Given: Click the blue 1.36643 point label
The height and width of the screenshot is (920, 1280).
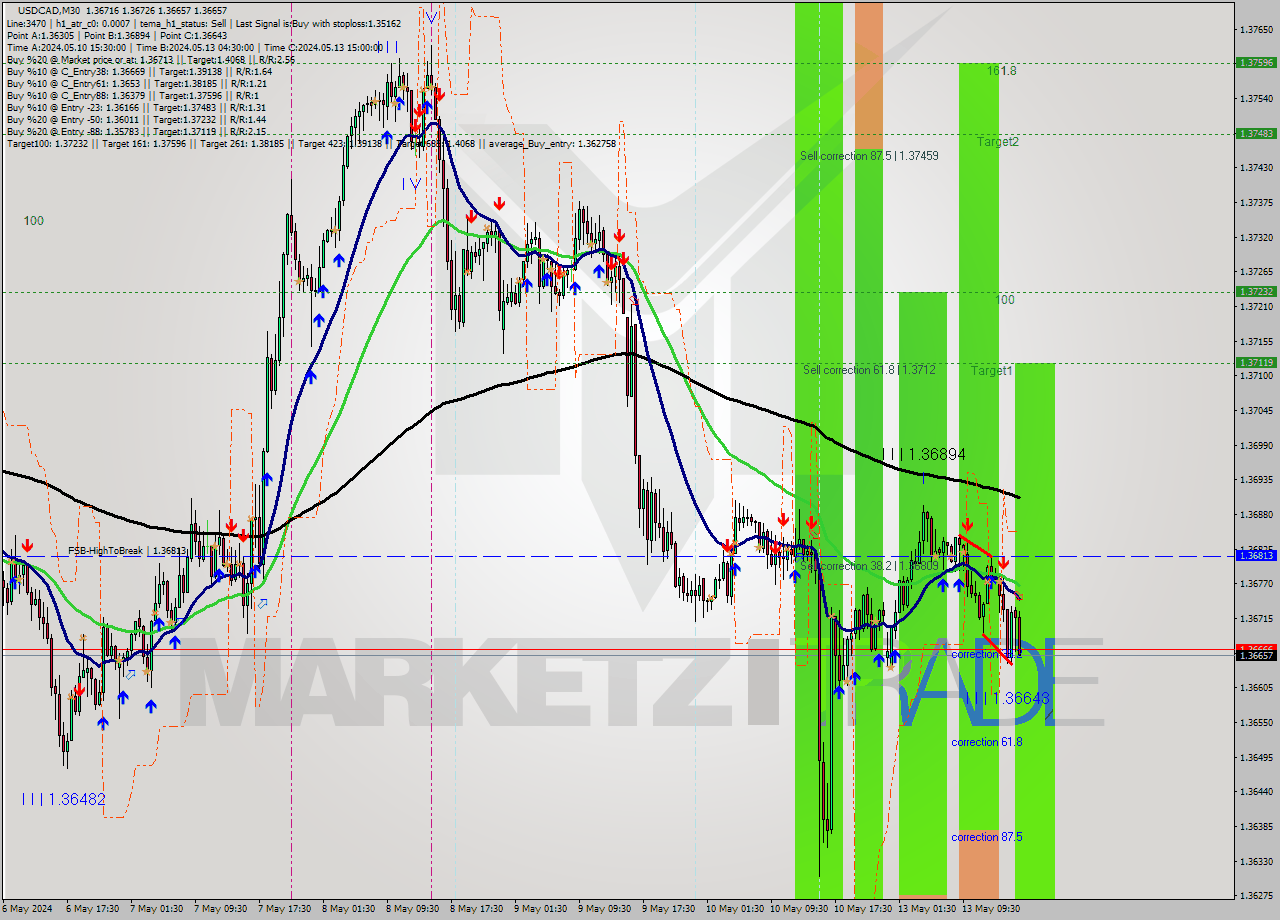Looking at the screenshot, I should pyautogui.click(x=1007, y=698).
